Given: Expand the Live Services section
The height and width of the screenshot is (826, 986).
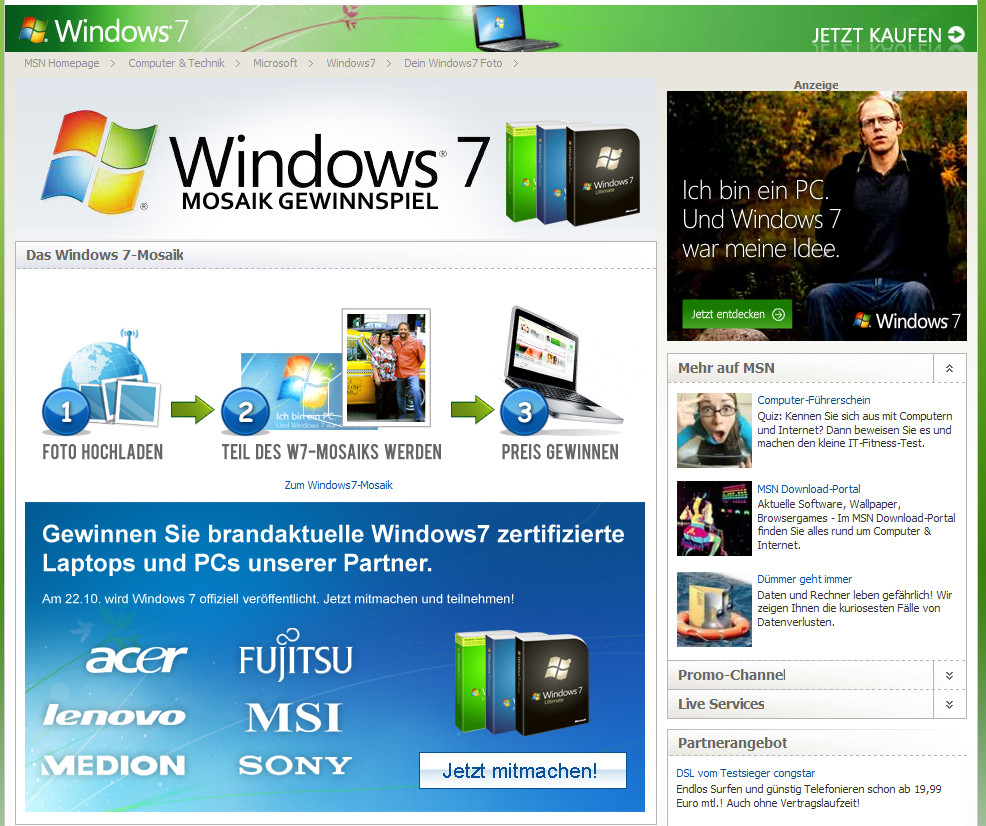Looking at the screenshot, I should click(950, 705).
